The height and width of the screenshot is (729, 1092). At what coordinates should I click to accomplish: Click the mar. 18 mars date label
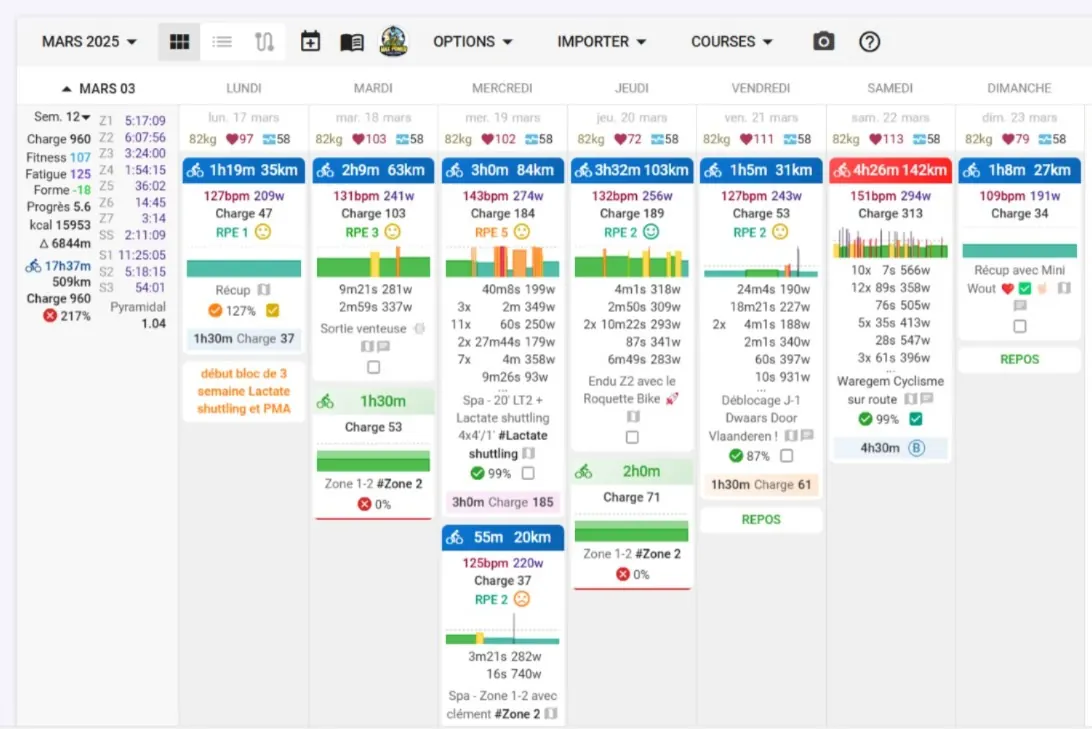click(373, 118)
